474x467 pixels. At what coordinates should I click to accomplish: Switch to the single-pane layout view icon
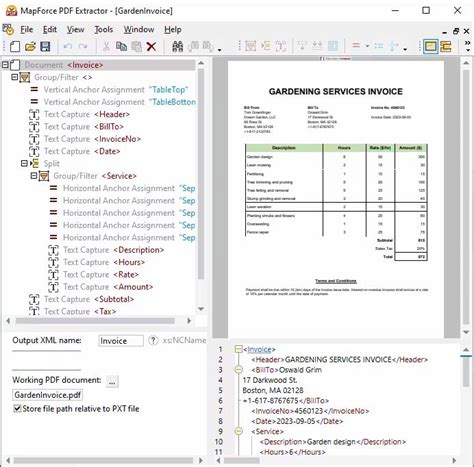pos(430,46)
